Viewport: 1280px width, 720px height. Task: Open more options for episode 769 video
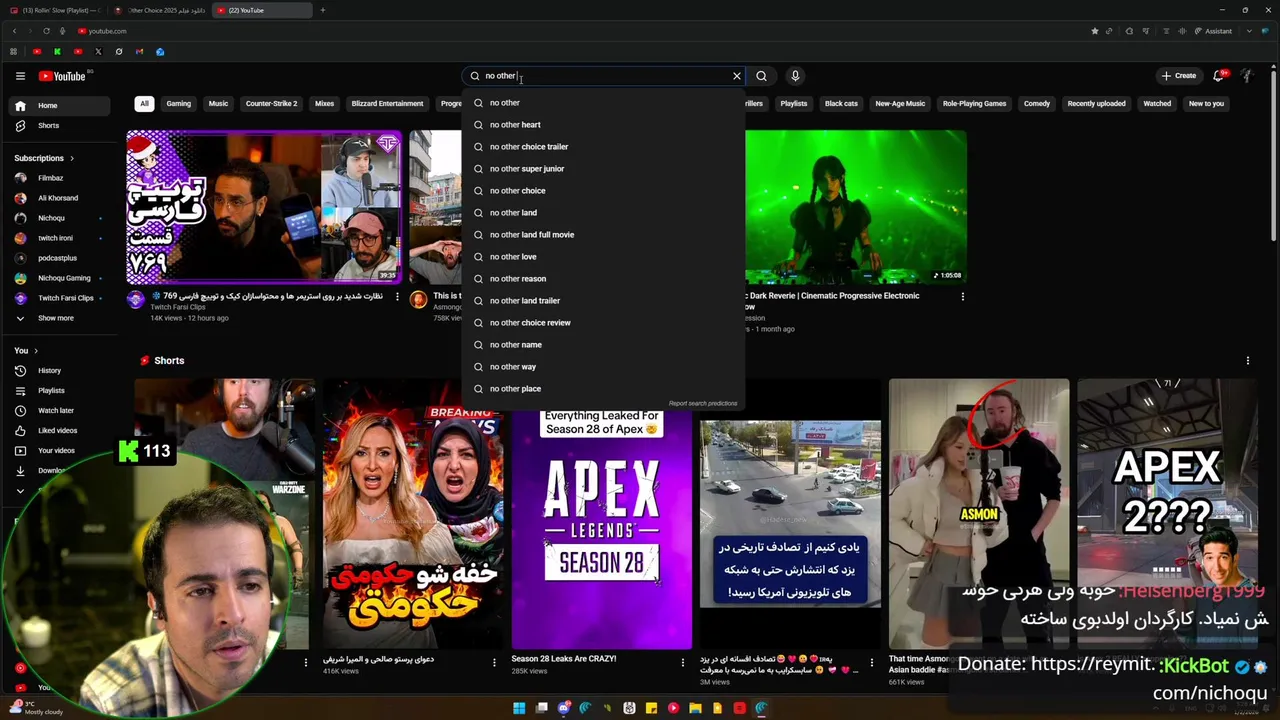tap(397, 297)
